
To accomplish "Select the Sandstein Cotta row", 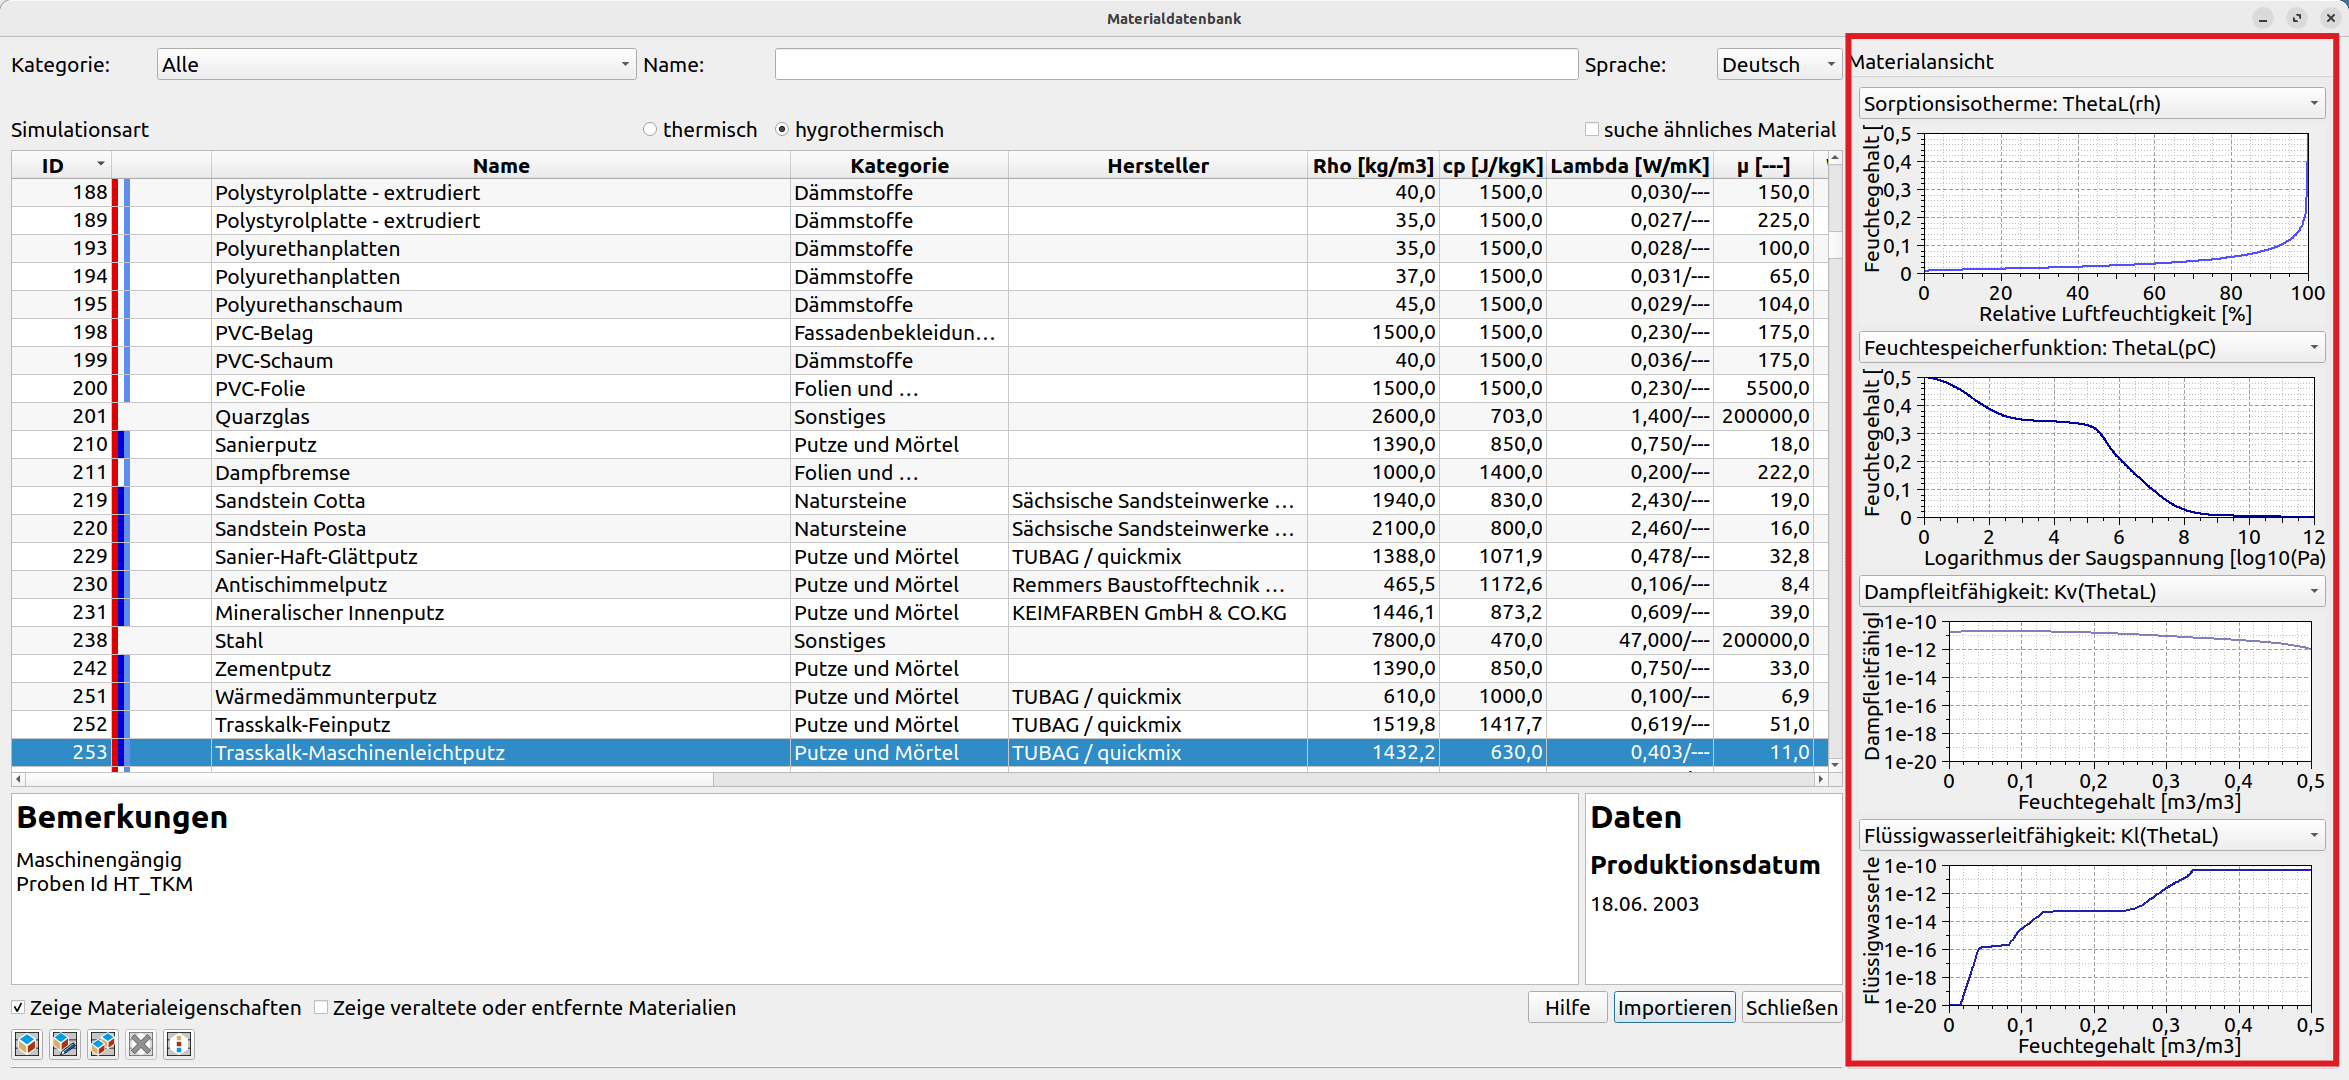I will pos(919,501).
